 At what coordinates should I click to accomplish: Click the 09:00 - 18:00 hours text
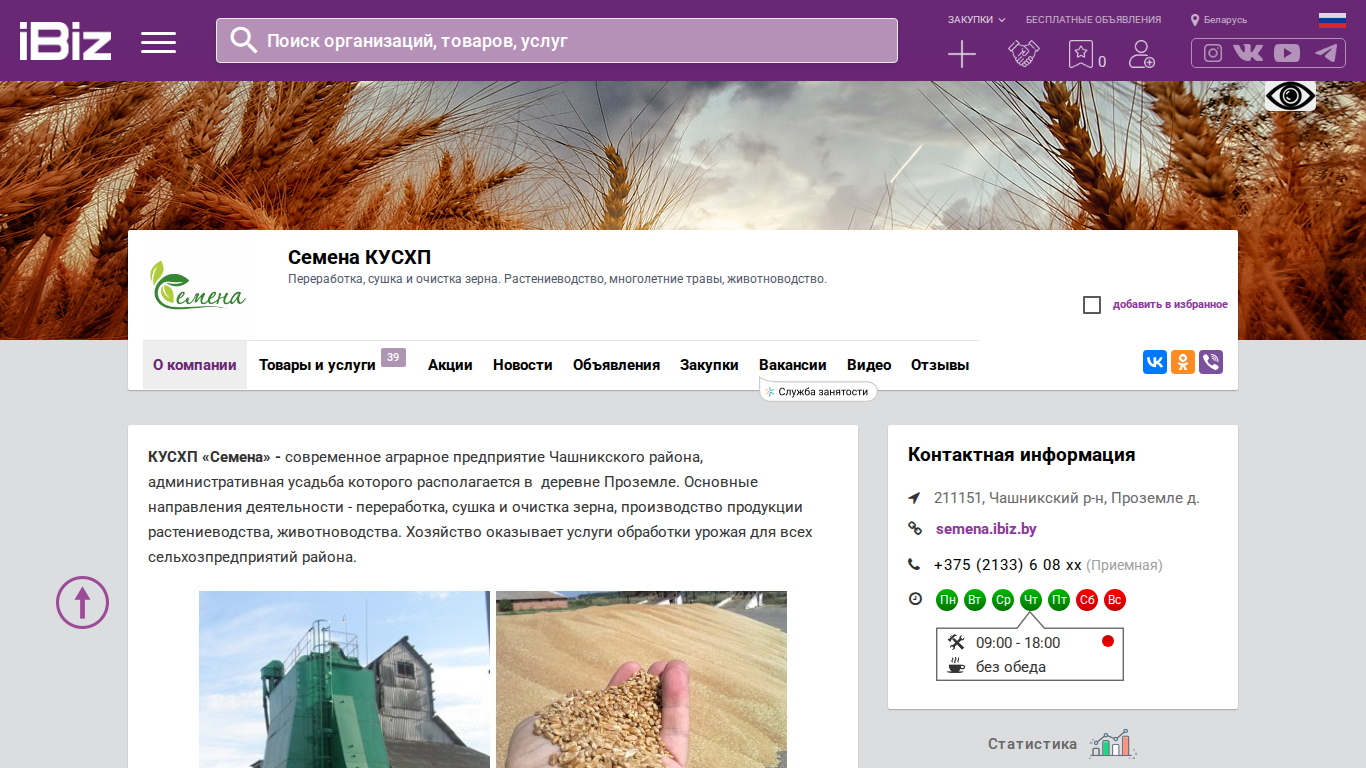[1018, 643]
